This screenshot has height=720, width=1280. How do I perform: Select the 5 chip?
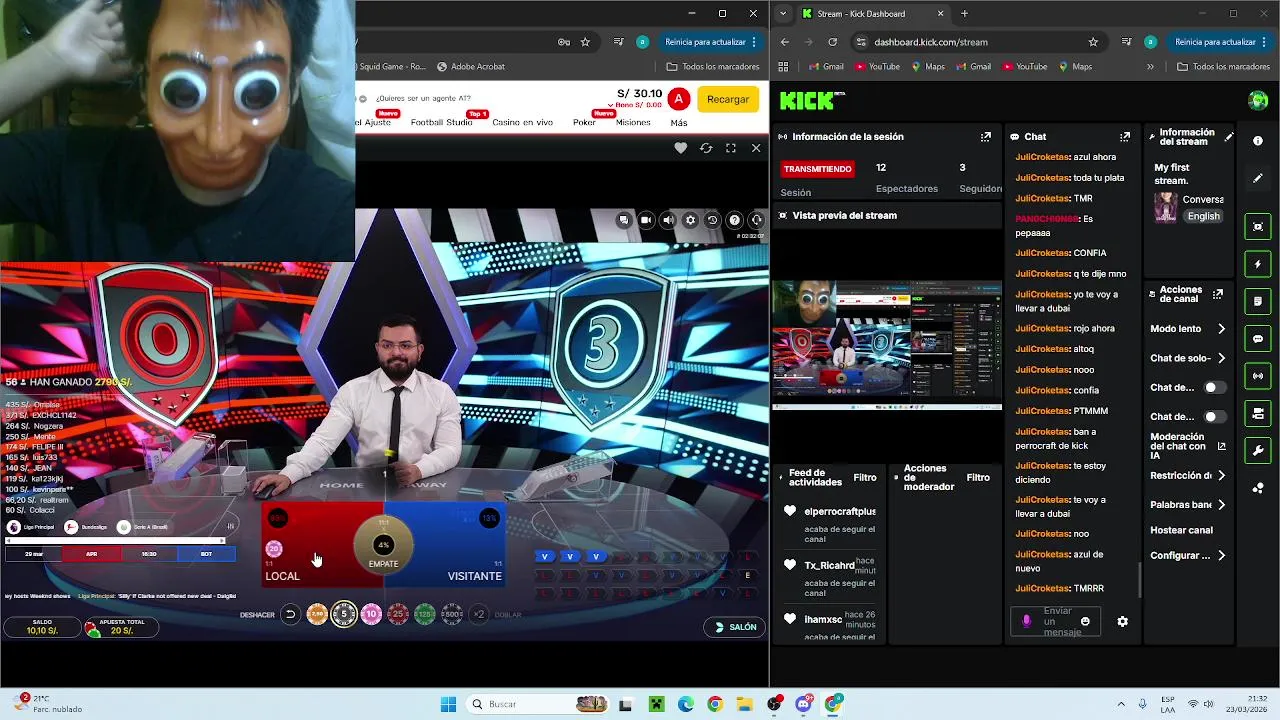[344, 614]
